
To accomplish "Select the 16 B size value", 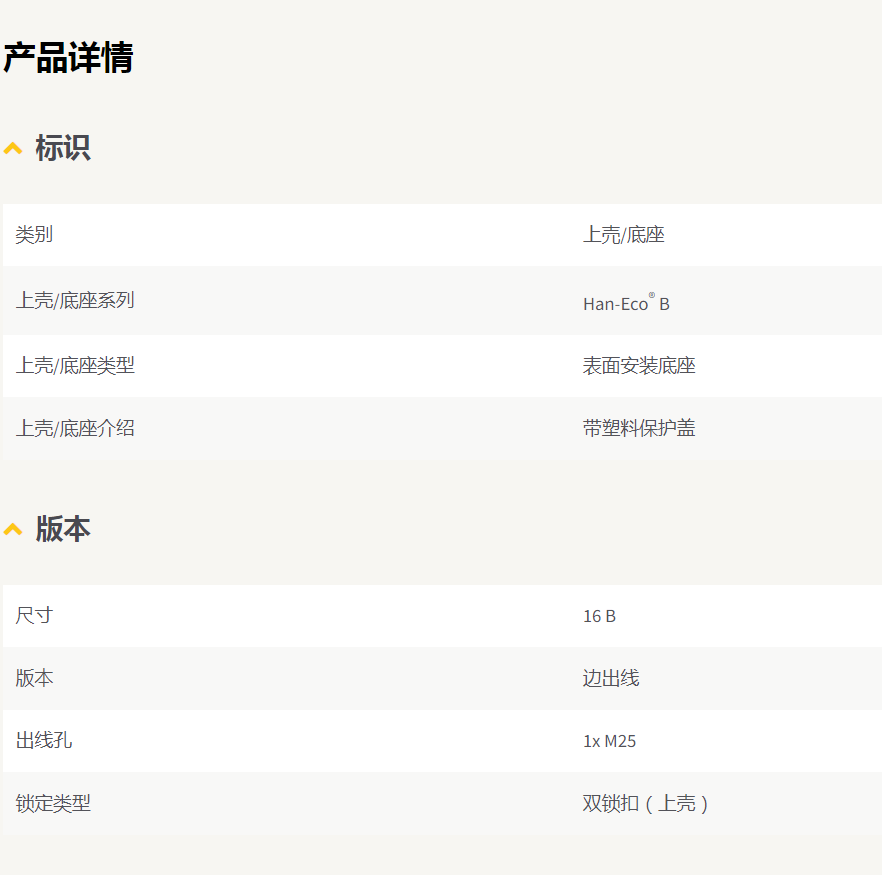I will pyautogui.click(x=600, y=616).
